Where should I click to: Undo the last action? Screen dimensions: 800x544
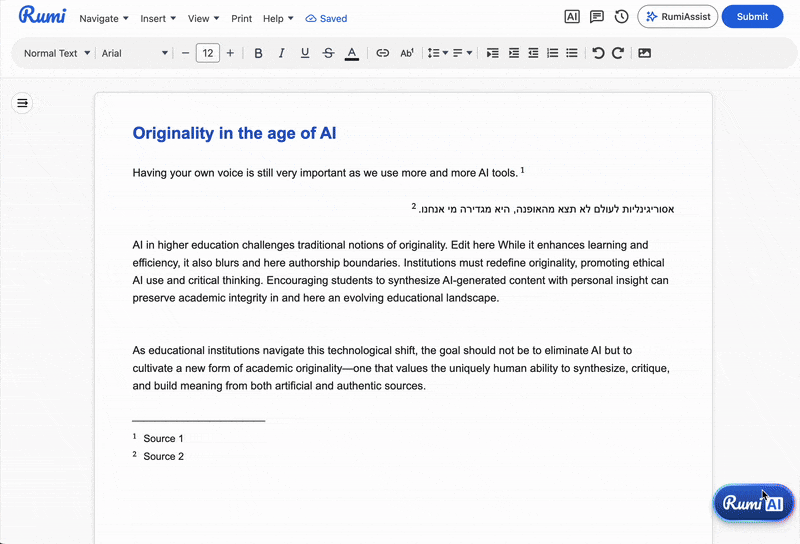pyautogui.click(x=598, y=53)
